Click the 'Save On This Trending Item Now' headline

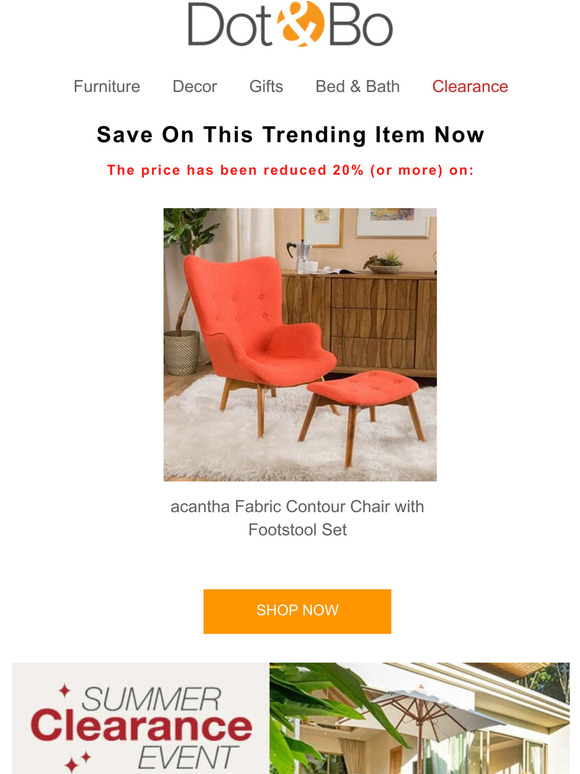[x=290, y=134]
